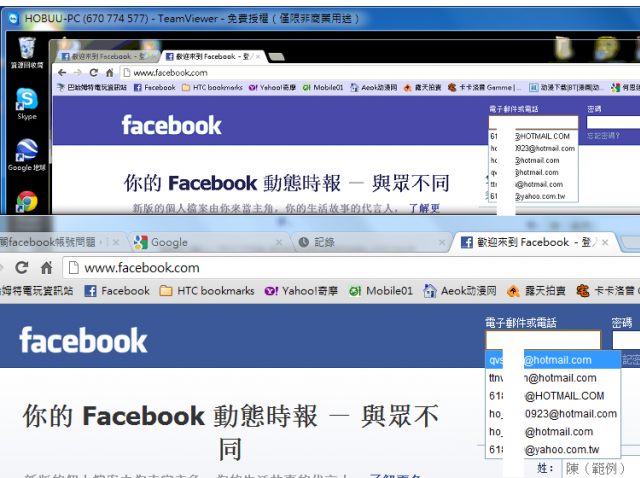Select highlighted qvs...@hotmail.com suggestion in lower dropdown
This screenshot has height=478, width=640.
553,360
